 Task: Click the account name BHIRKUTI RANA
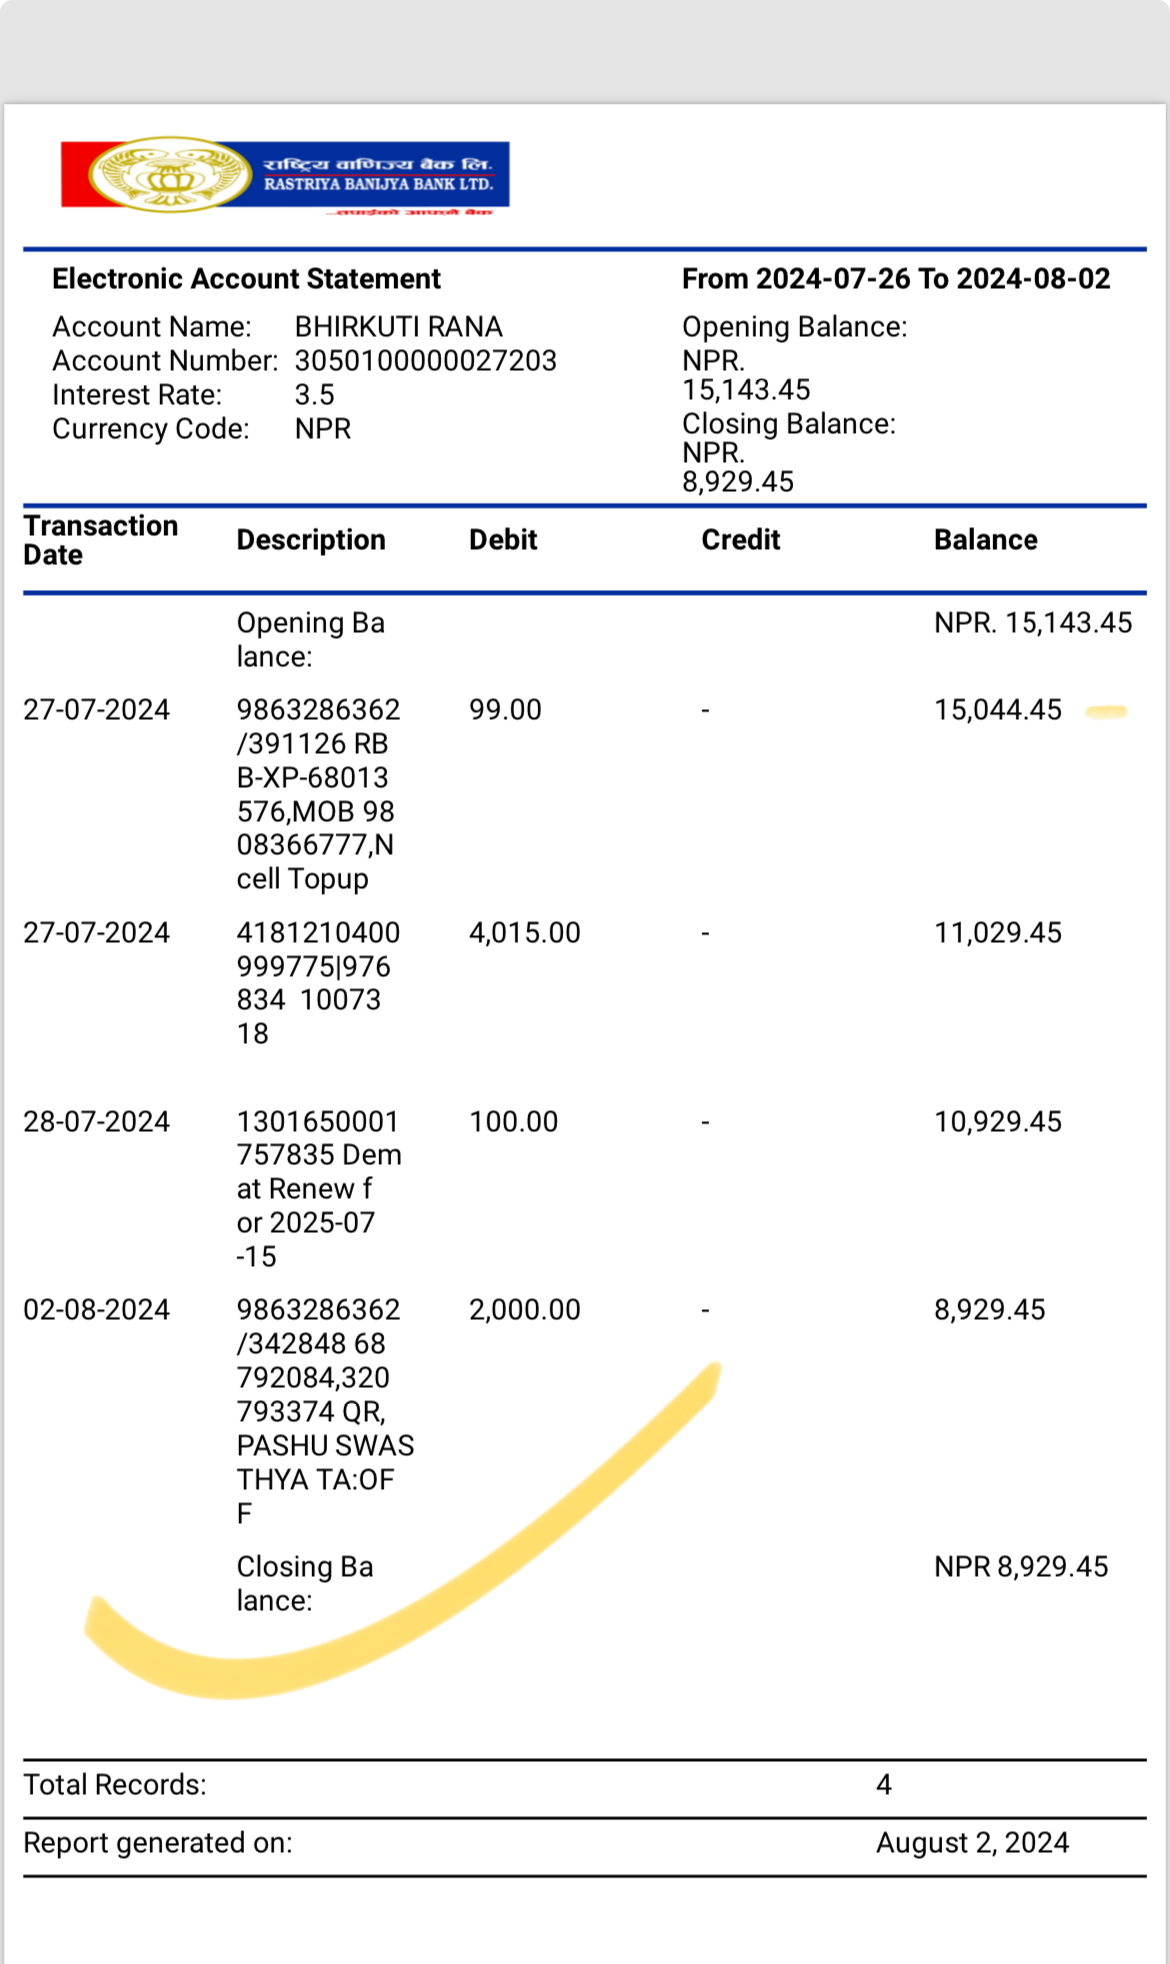(399, 327)
